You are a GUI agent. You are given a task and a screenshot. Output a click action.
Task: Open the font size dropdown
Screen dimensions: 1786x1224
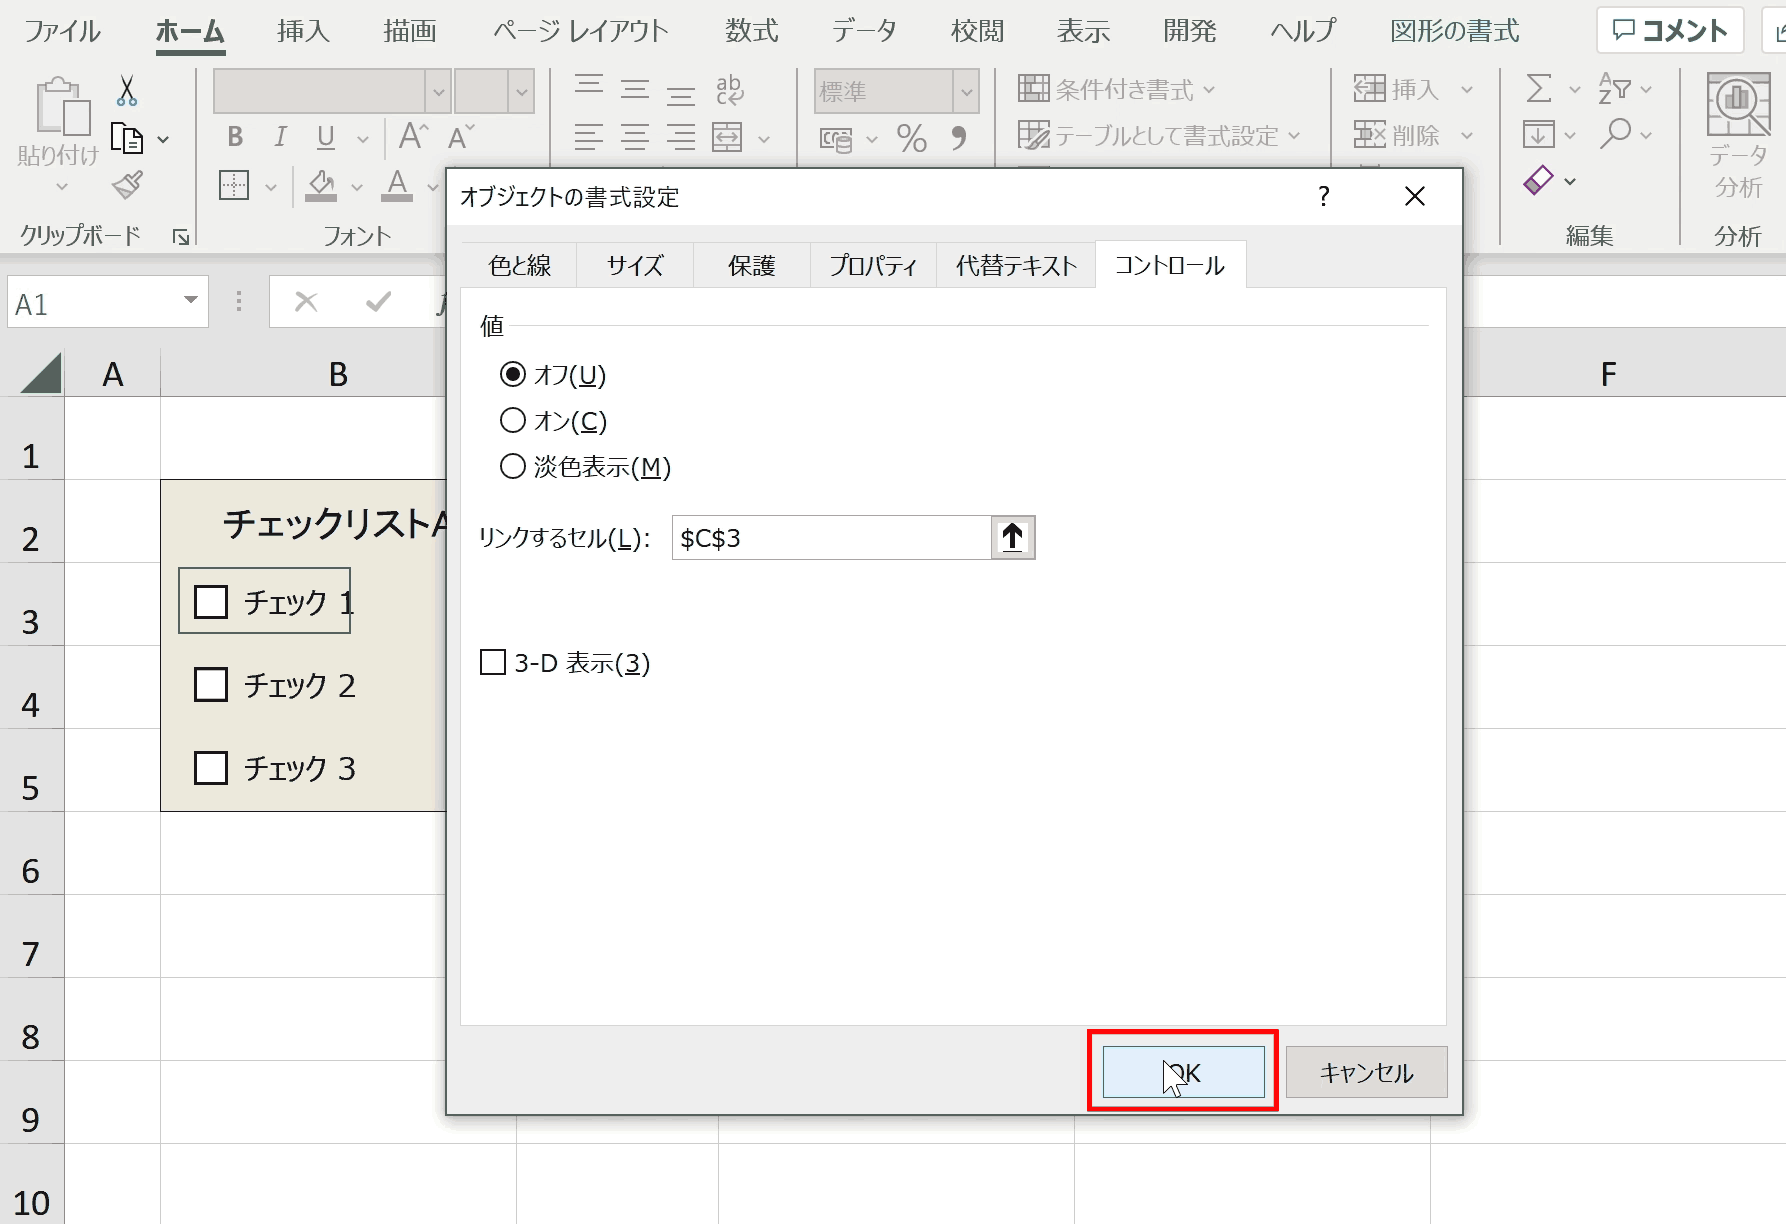pyautogui.click(x=521, y=92)
